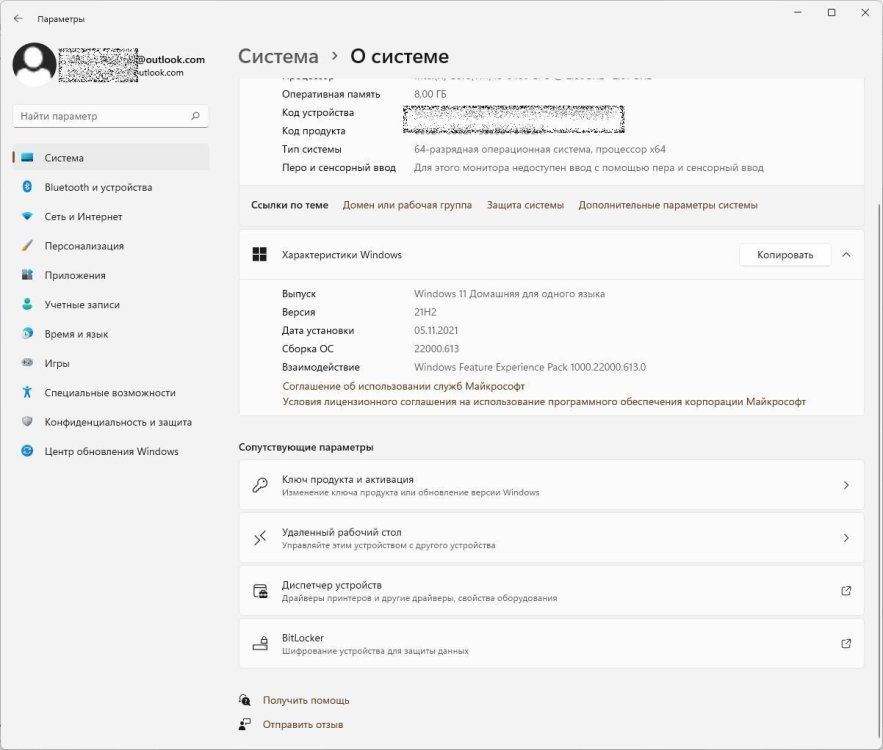Click the Приложения sidebar icon
The height and width of the screenshot is (750, 883).
[x=27, y=275]
